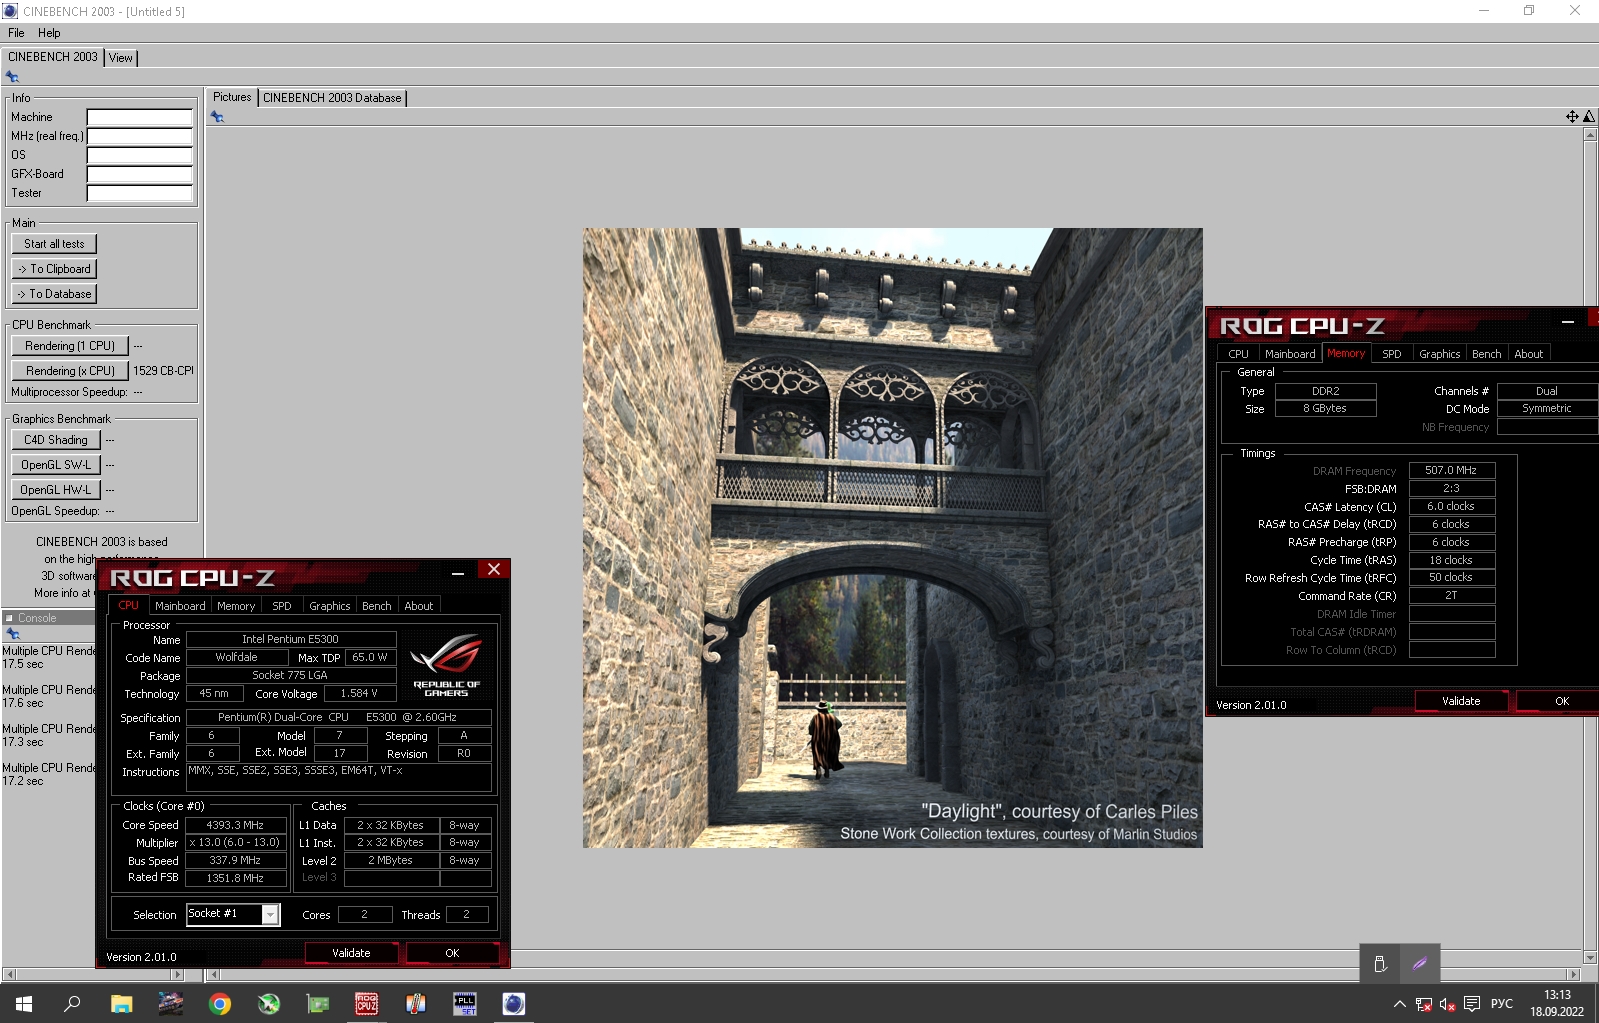Minimize the CPU-Z Memory window

(1568, 322)
